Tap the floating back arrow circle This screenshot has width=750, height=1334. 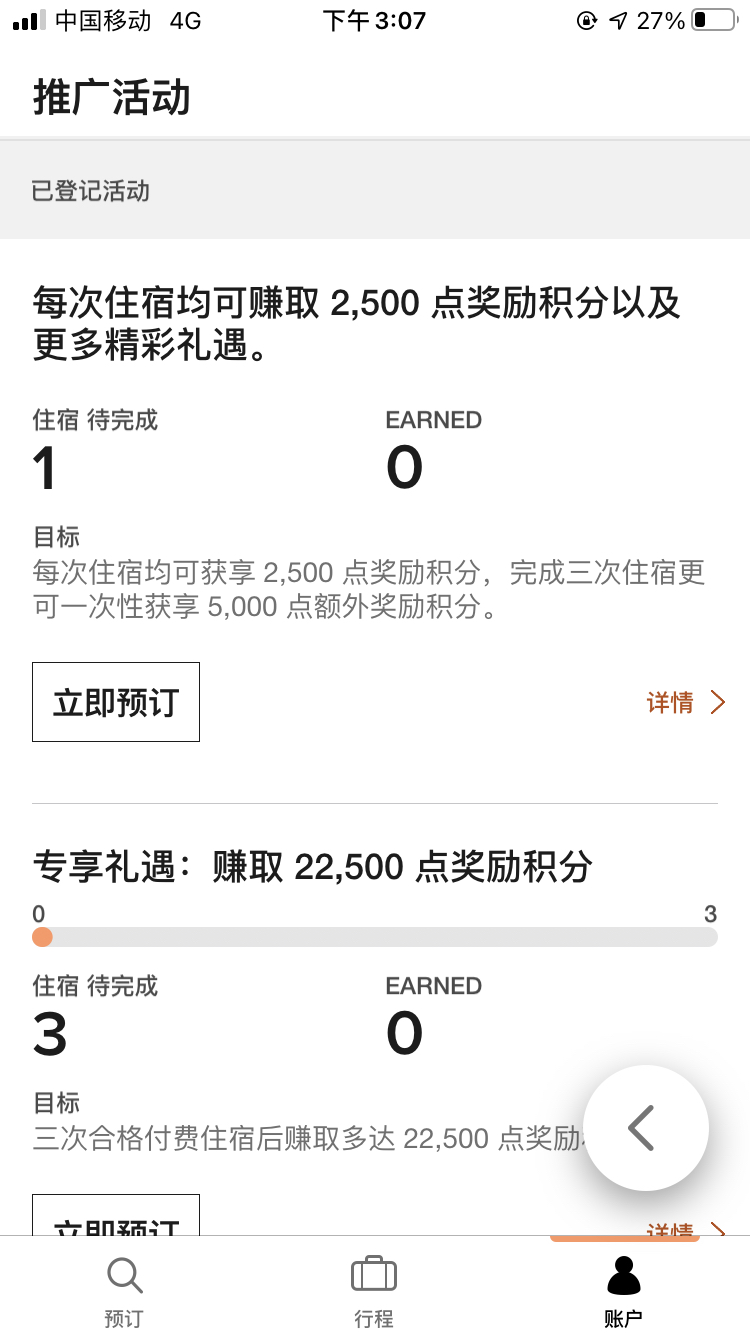pos(646,1128)
